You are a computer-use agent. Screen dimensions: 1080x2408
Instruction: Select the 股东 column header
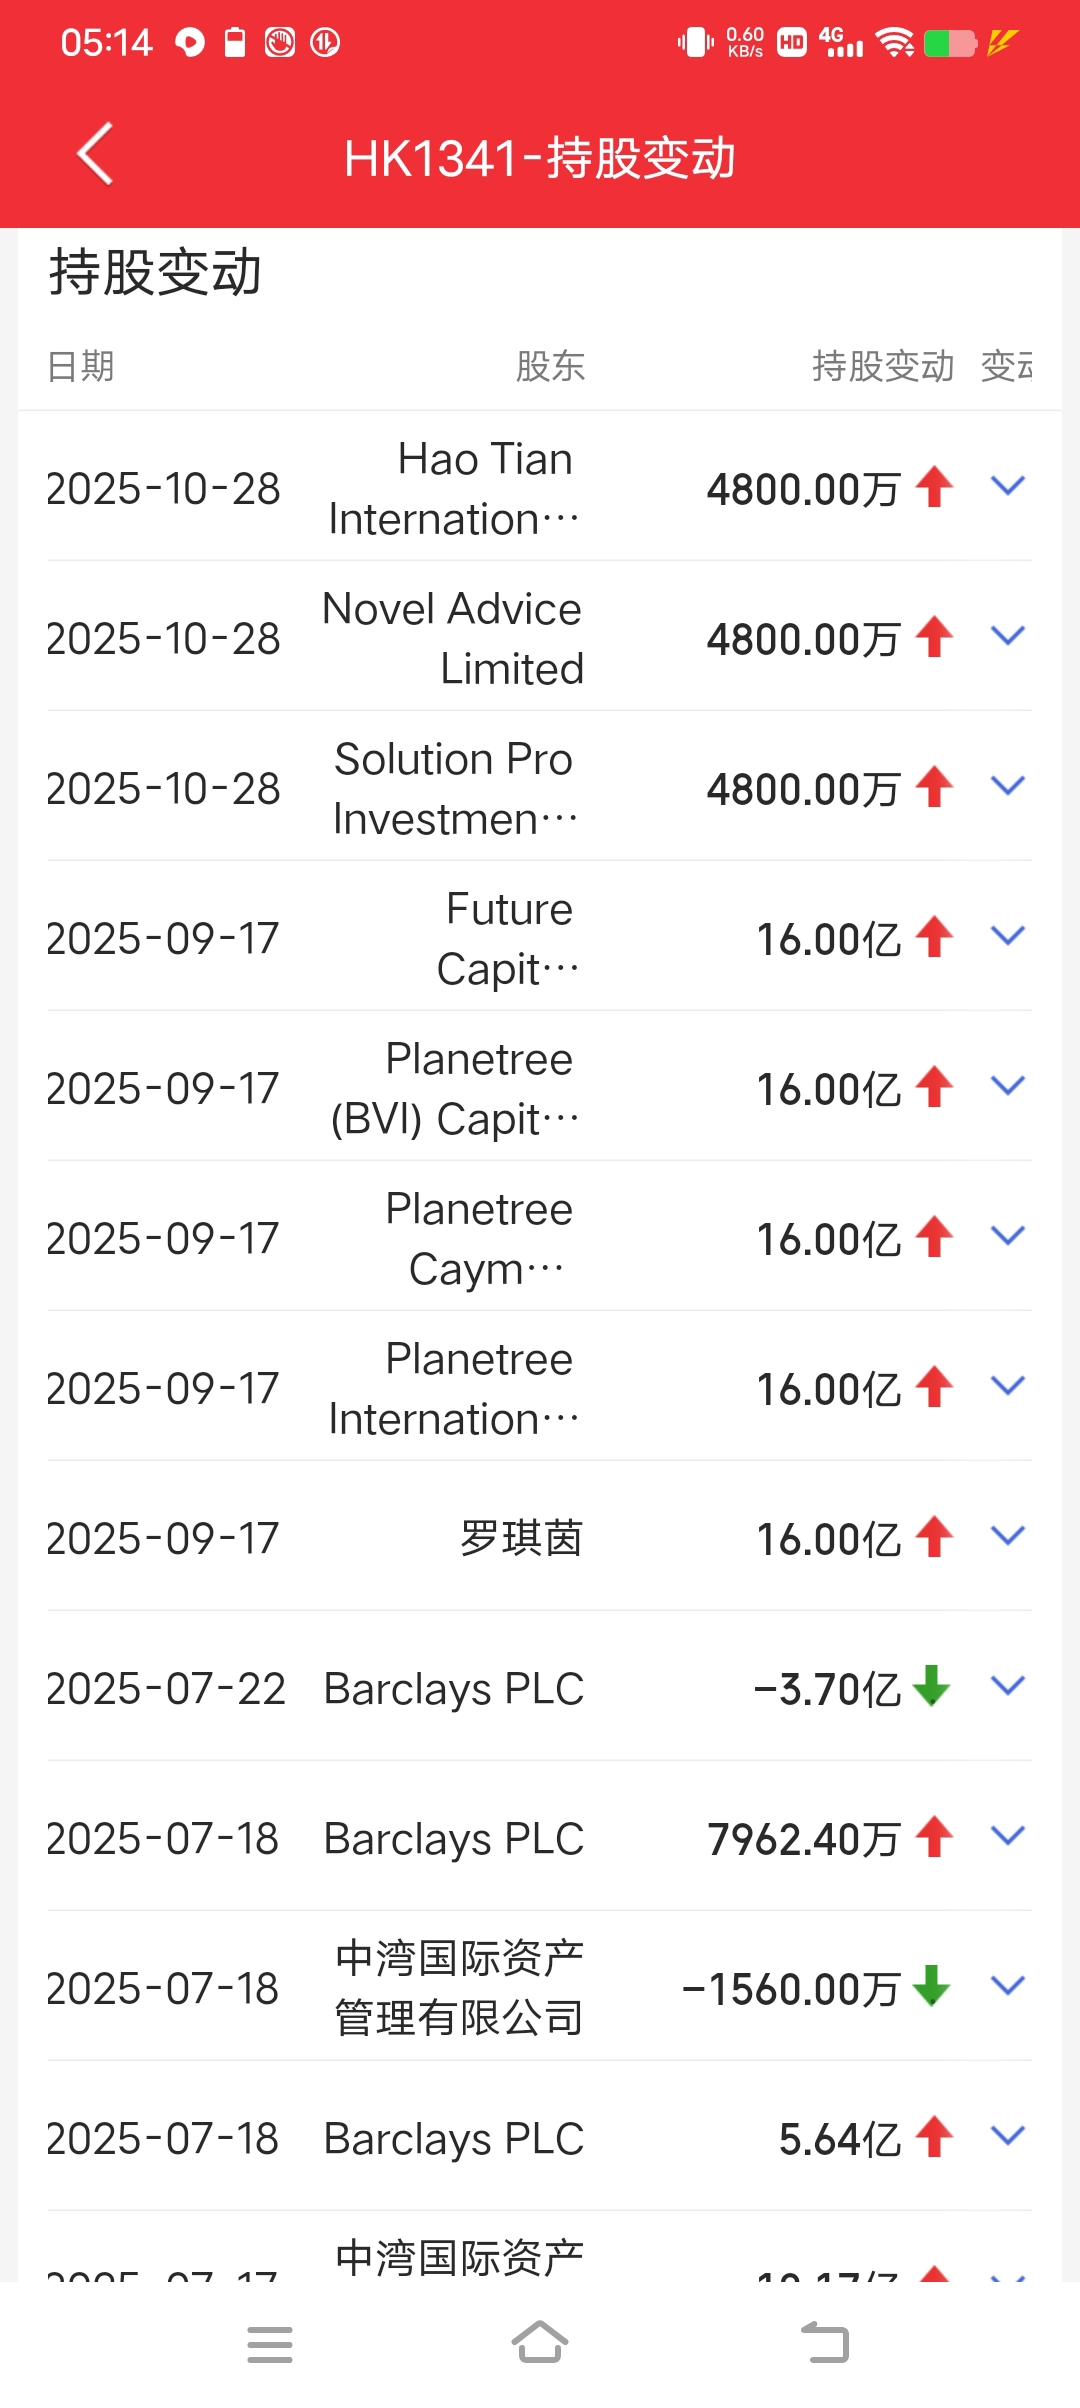(x=550, y=366)
